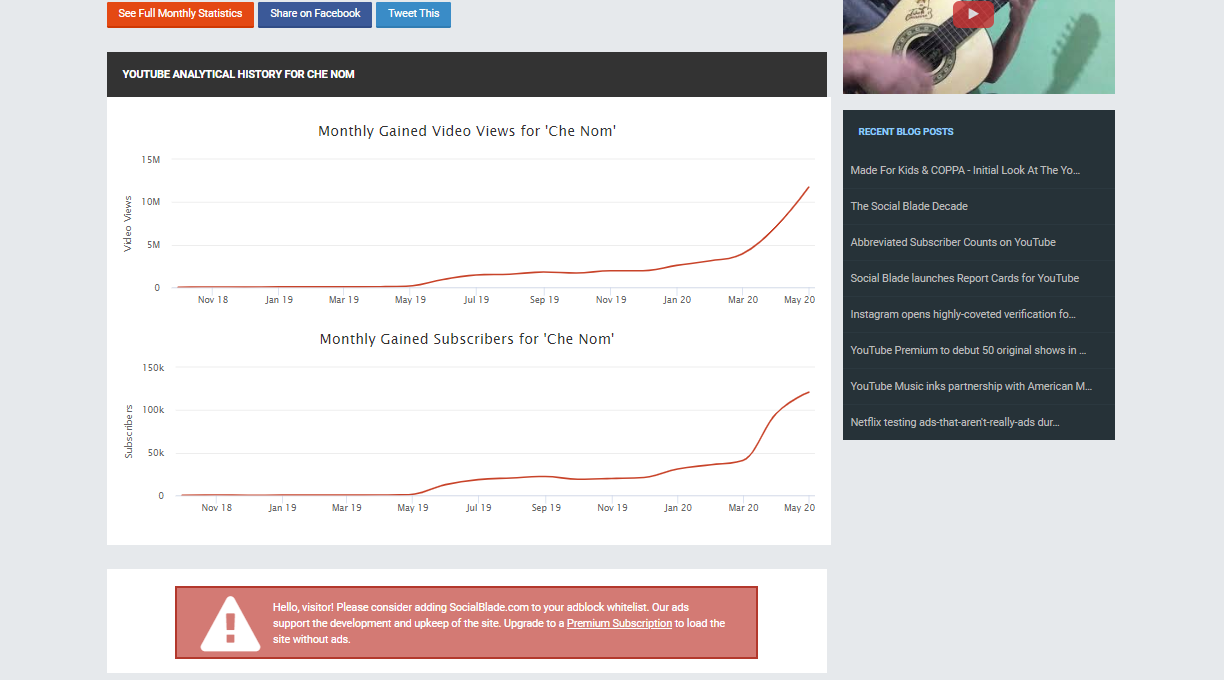Screen dimensions: 1224x680
Task: Click the views line peak near May 20
Action: (x=808, y=187)
